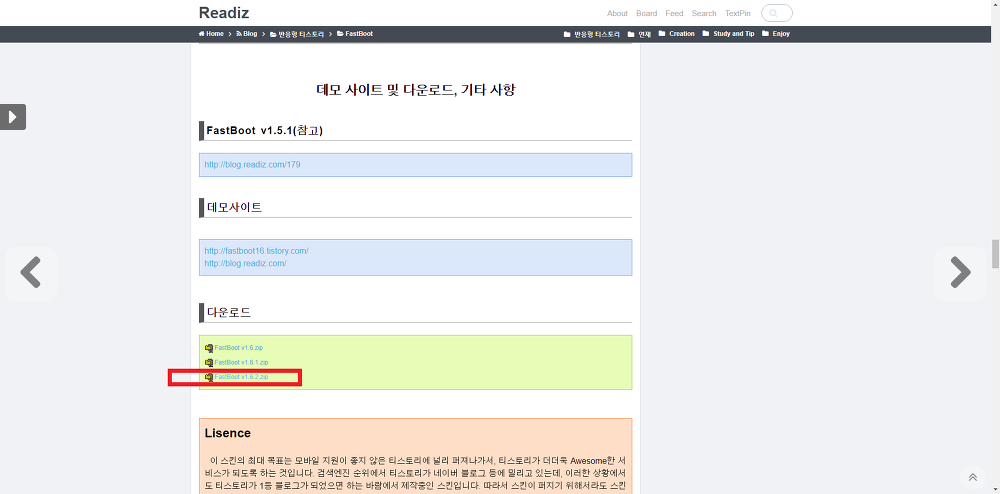
Task: Open the 반응형 티스토리 category in the right nav
Action: tap(592, 34)
